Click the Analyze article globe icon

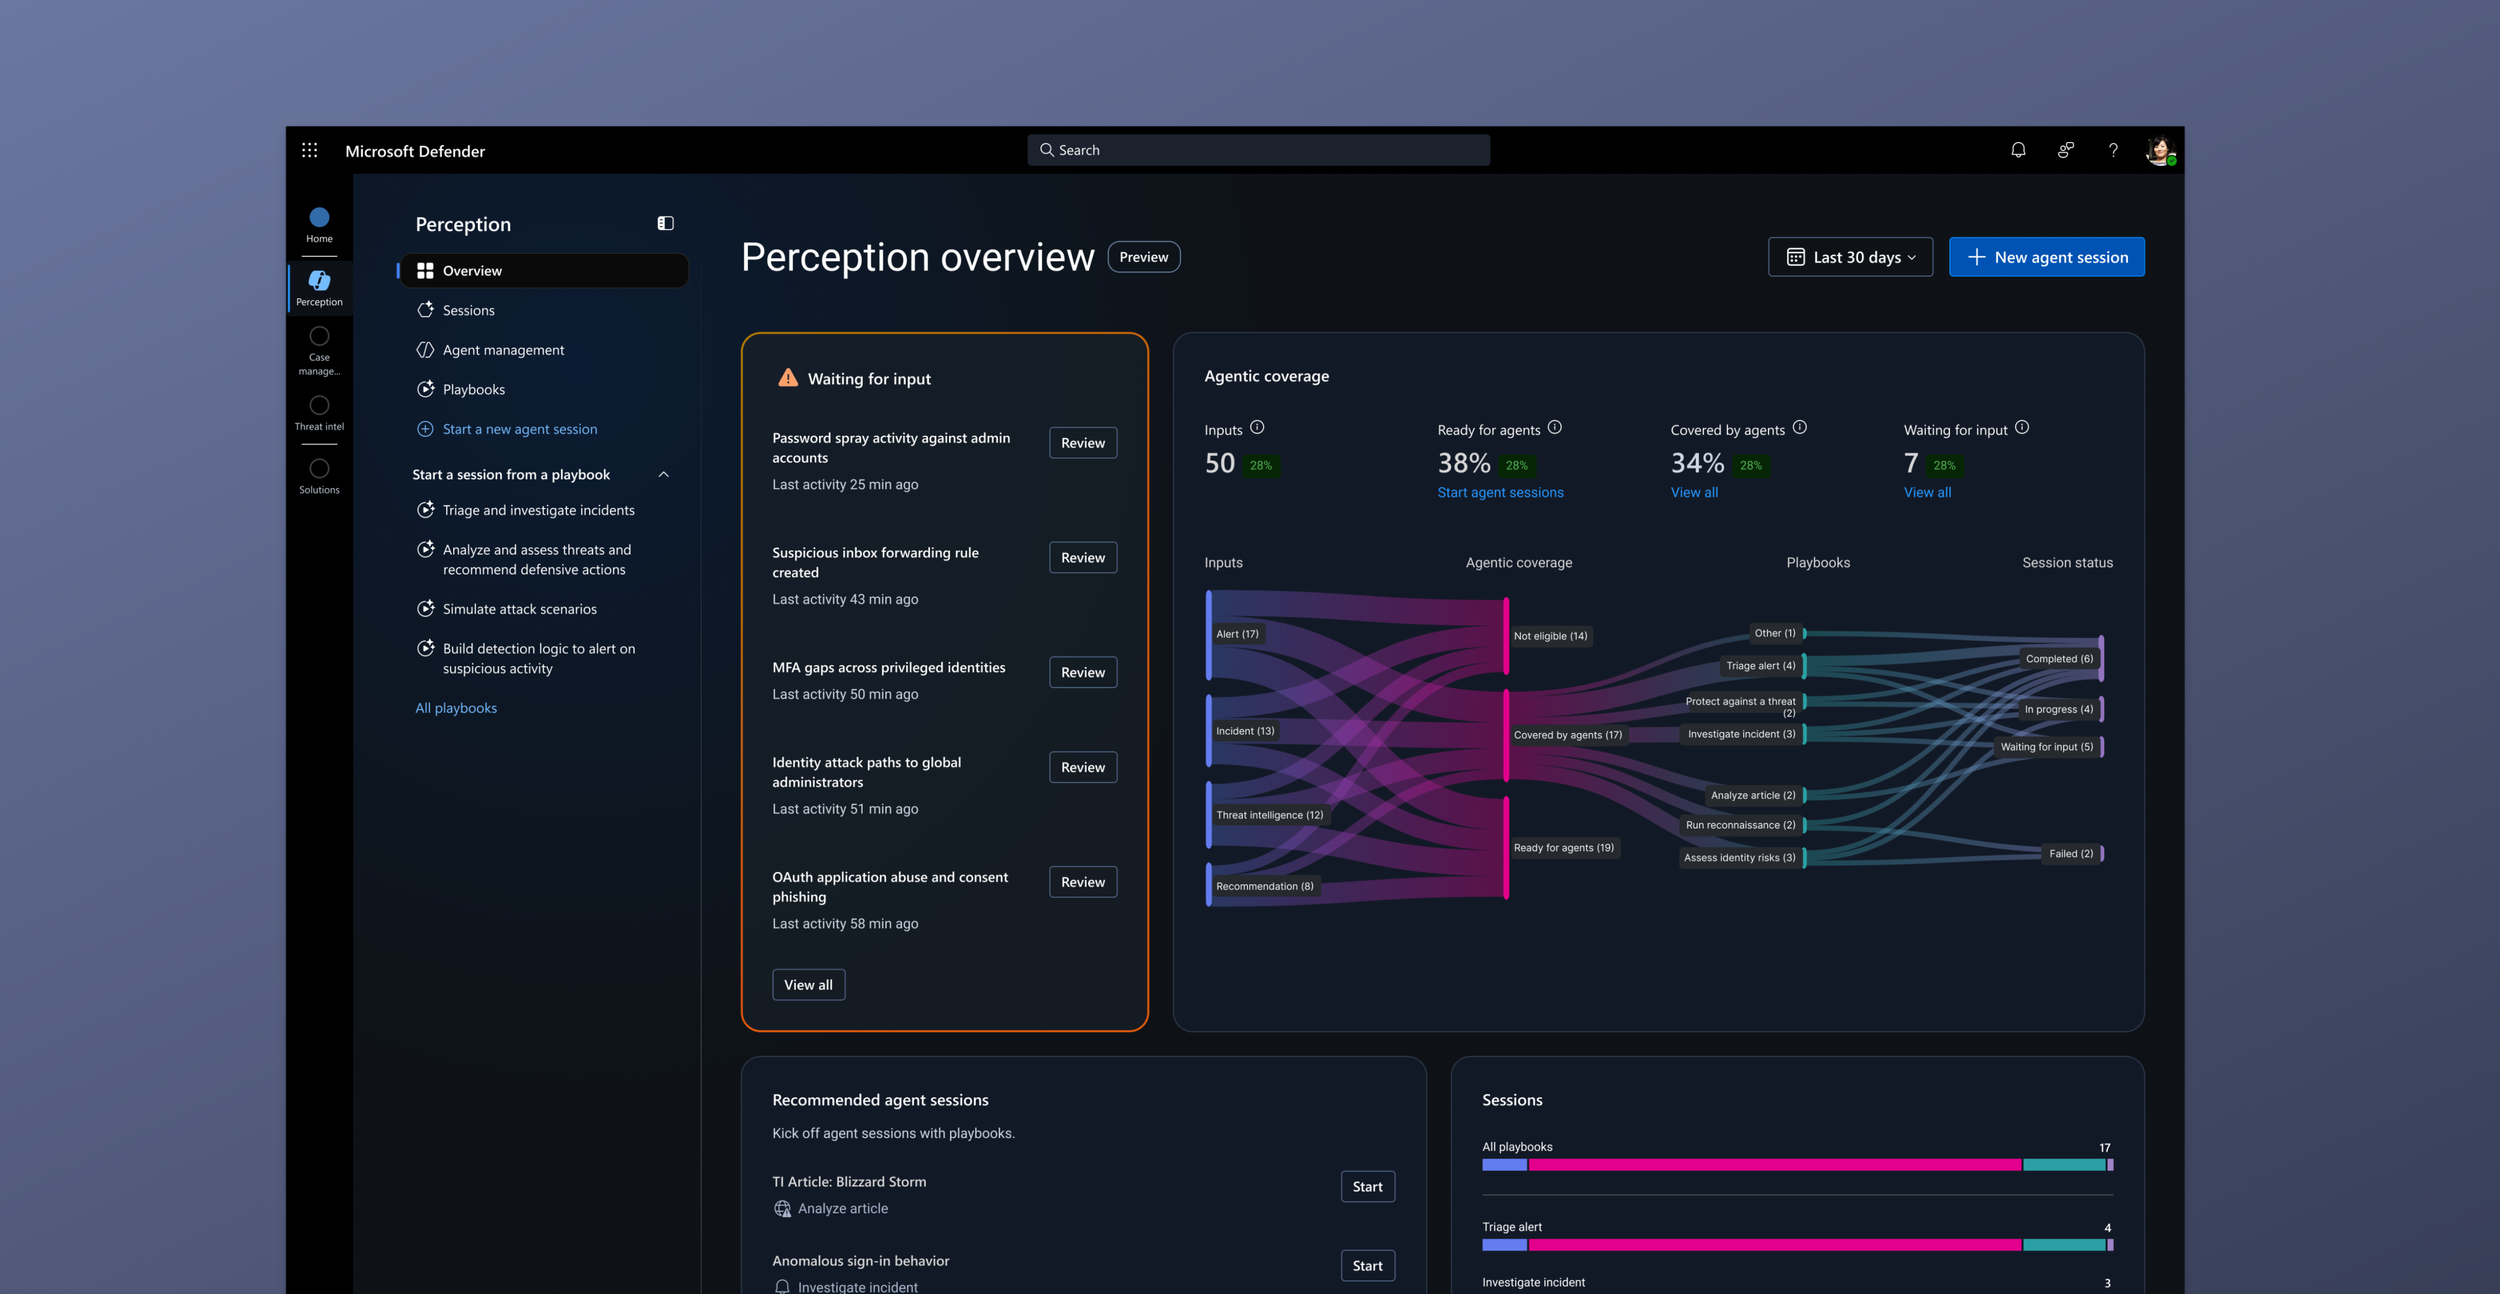click(782, 1208)
